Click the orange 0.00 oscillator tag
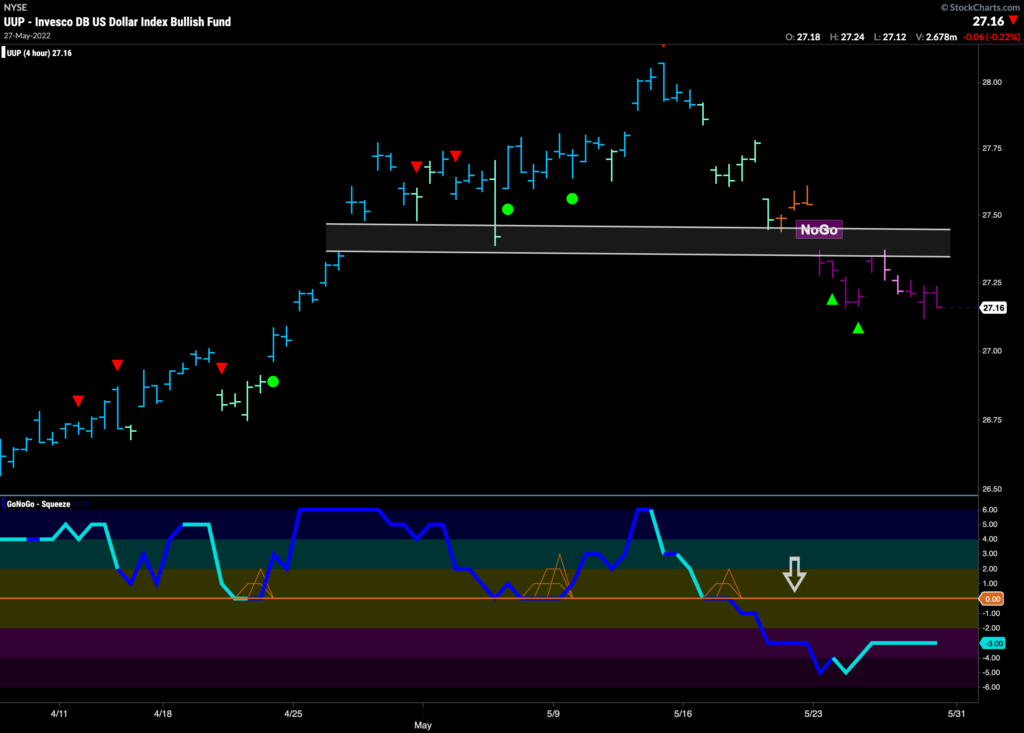 point(992,599)
